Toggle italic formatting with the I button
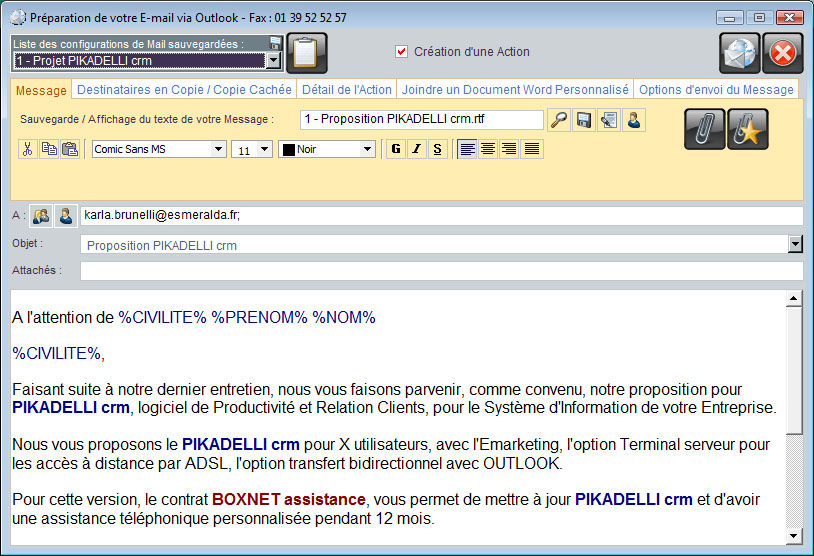This screenshot has width=814, height=556. click(x=416, y=149)
